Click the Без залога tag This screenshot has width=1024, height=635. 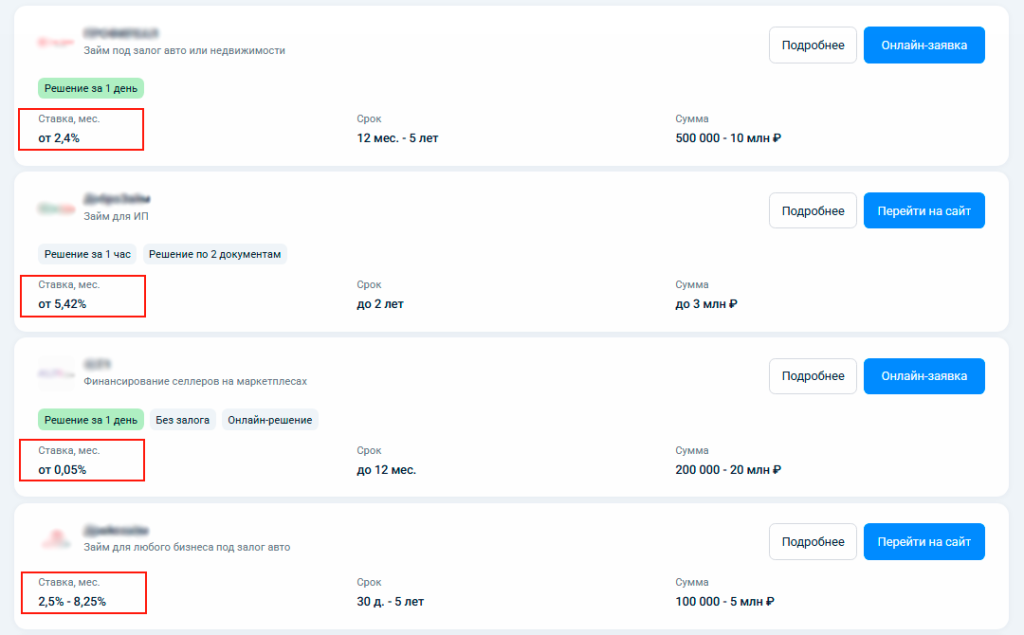pyautogui.click(x=182, y=420)
